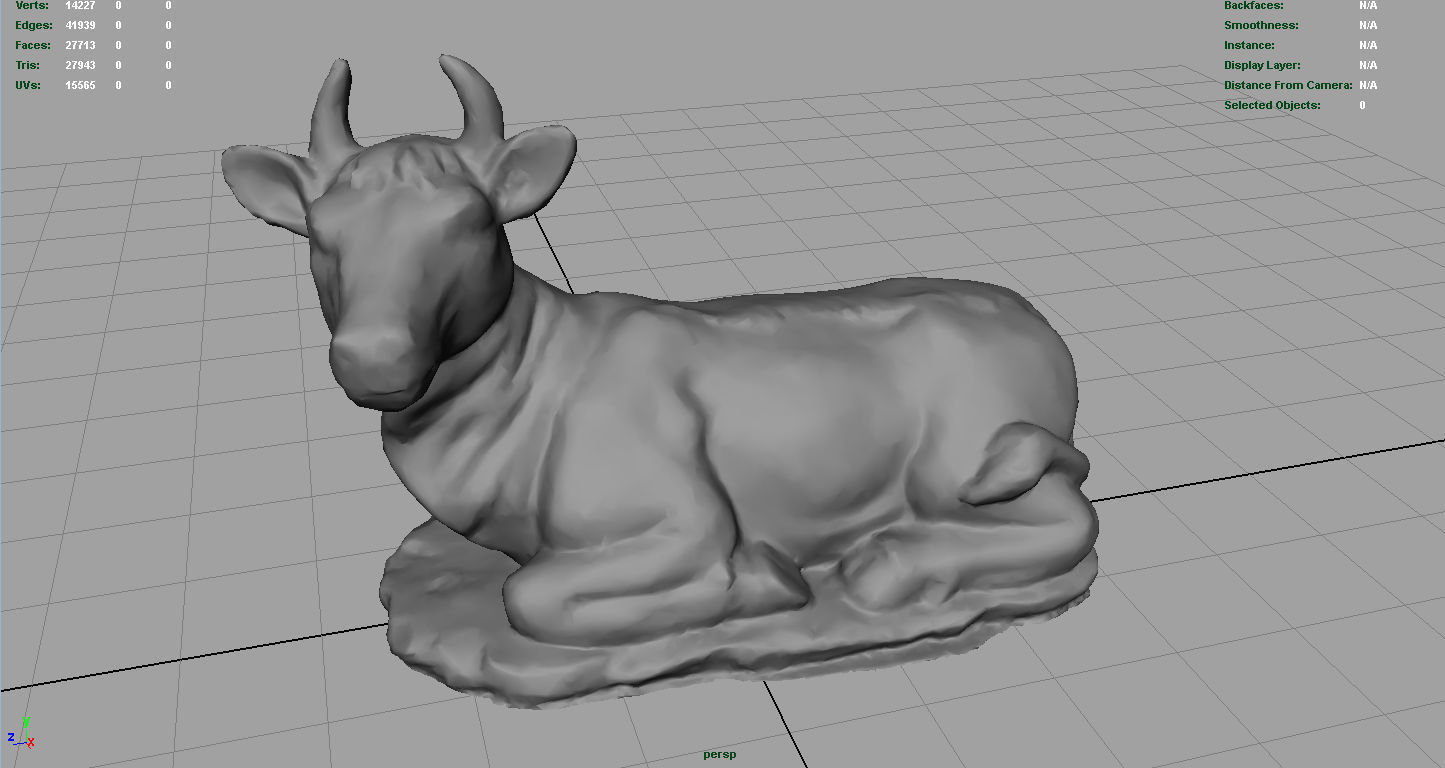Click the UV count value 15565

point(80,85)
